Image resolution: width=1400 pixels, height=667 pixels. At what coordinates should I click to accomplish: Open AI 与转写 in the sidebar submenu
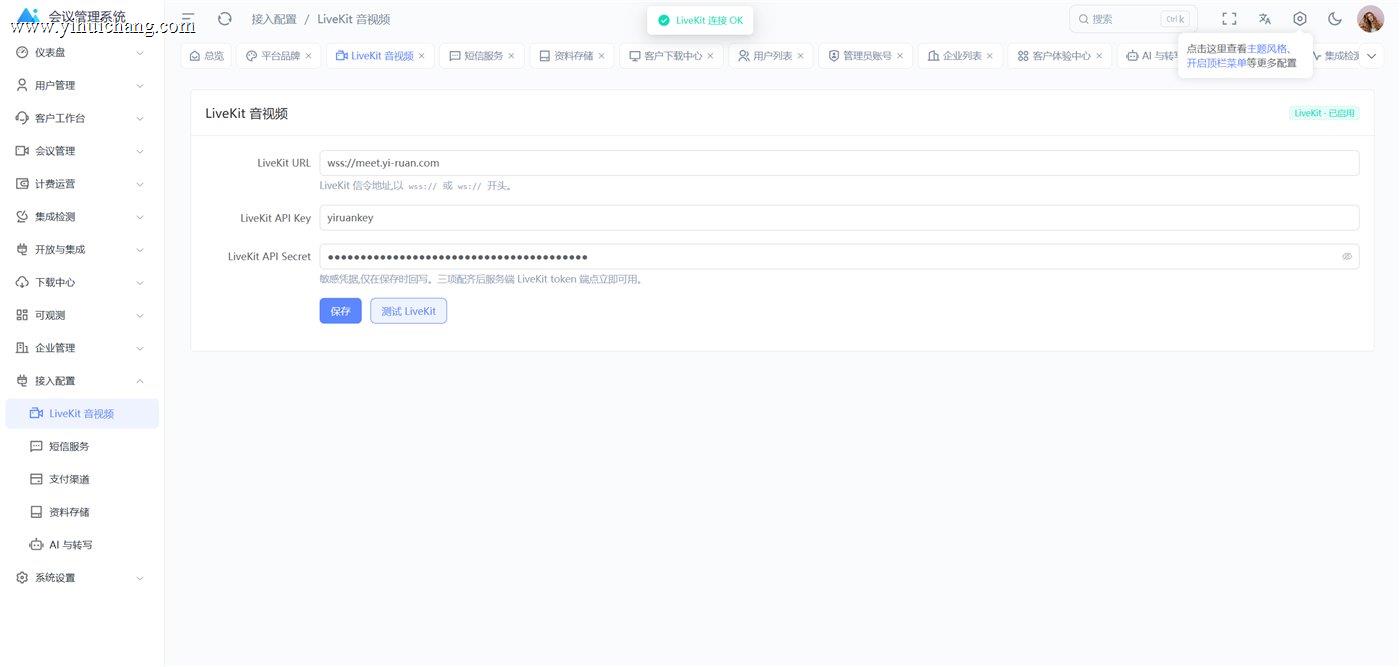(82, 545)
